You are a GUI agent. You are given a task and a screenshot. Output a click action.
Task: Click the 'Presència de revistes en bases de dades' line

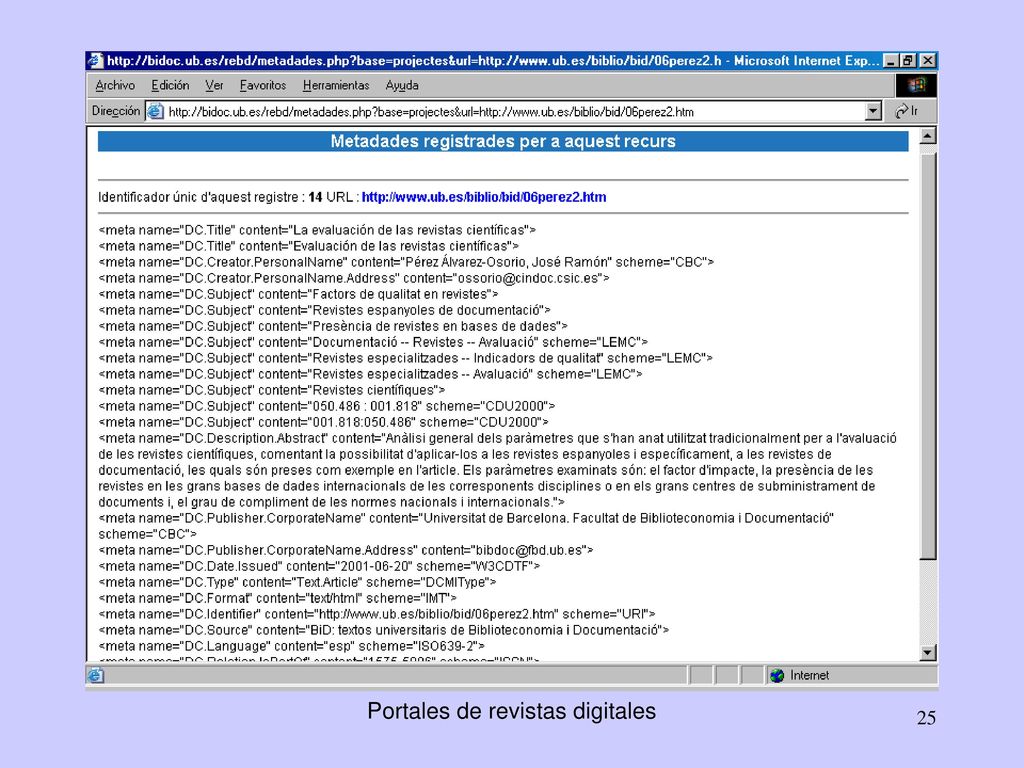[333, 326]
